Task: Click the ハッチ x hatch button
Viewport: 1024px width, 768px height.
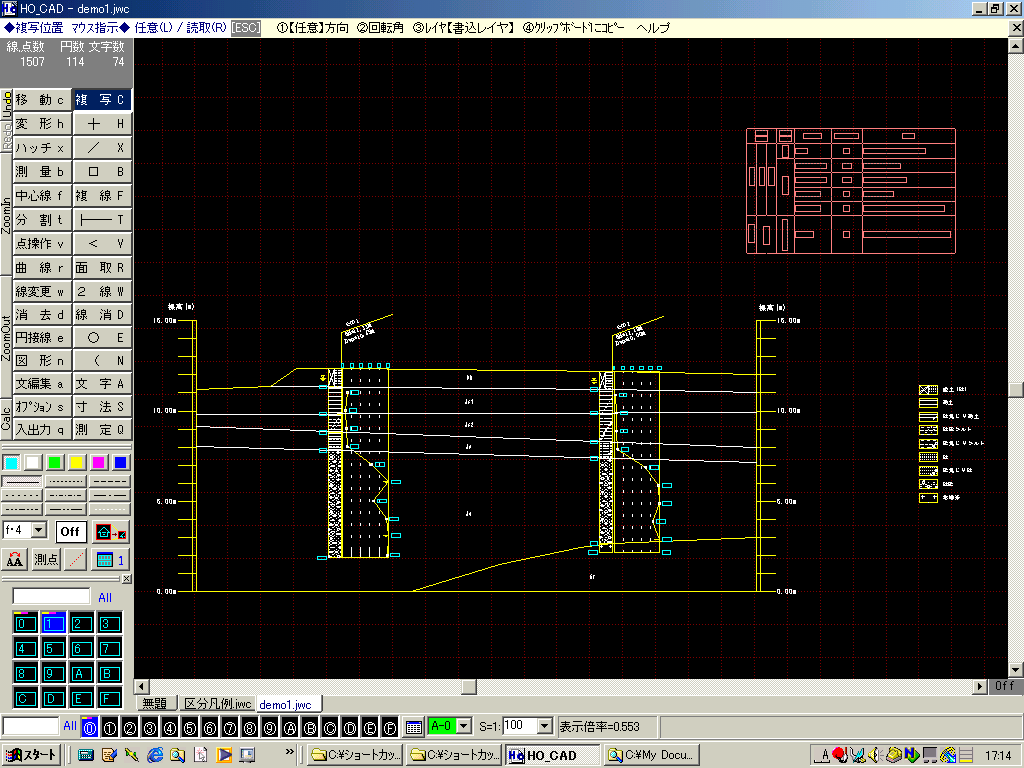Action: coord(42,148)
